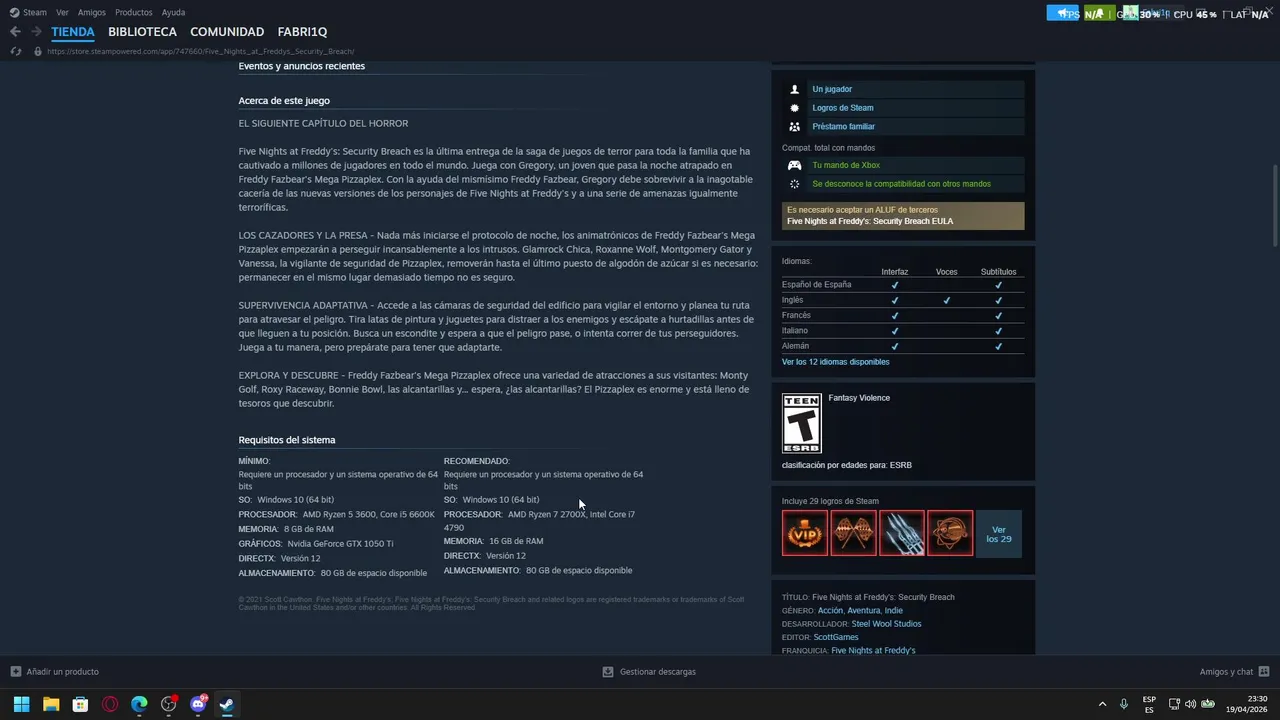Click the Ver los 29 achievements button
The height and width of the screenshot is (720, 1280).
998,533
